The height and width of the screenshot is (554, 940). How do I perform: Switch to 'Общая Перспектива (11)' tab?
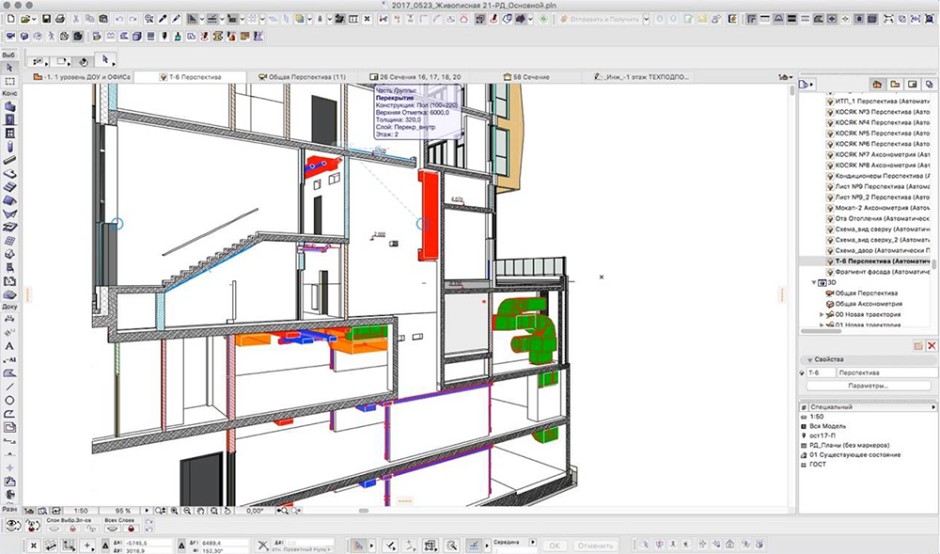tap(307, 76)
